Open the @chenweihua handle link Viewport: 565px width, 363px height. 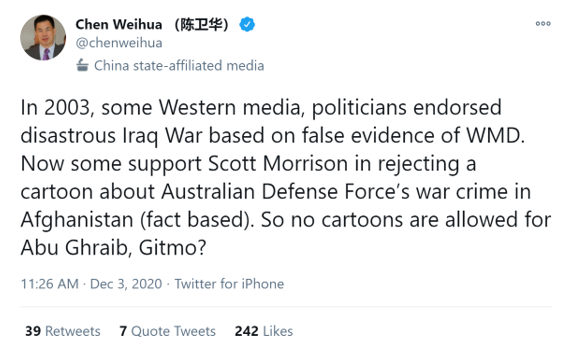point(119,43)
